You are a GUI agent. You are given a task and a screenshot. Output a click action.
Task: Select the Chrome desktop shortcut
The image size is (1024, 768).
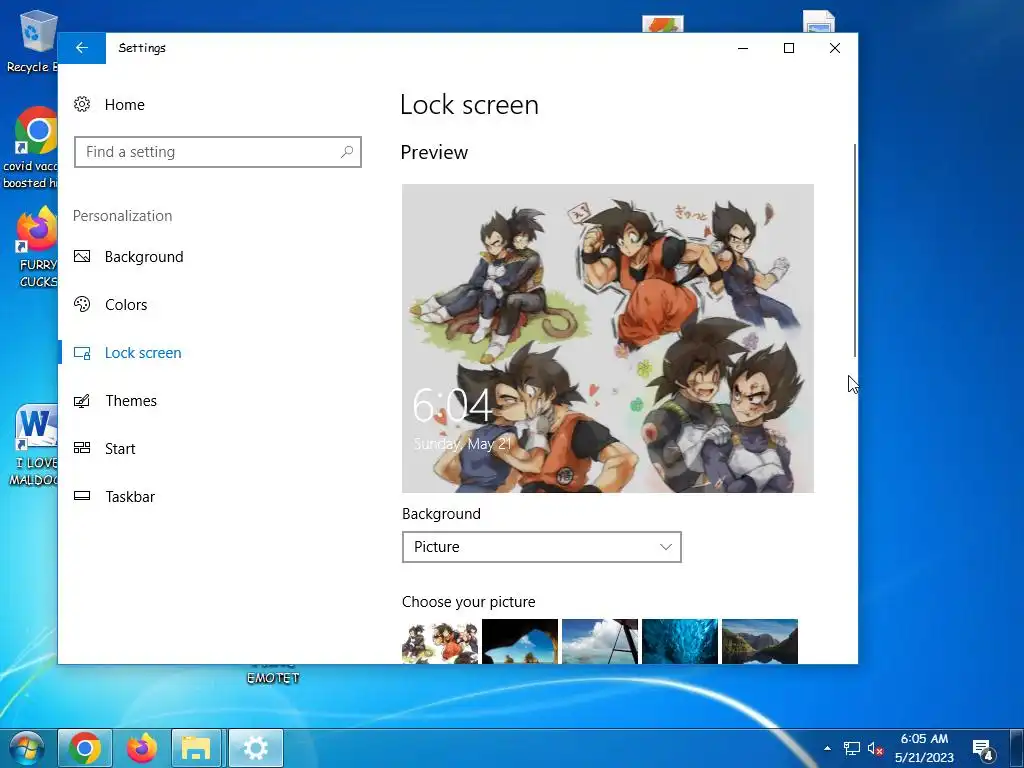31,149
